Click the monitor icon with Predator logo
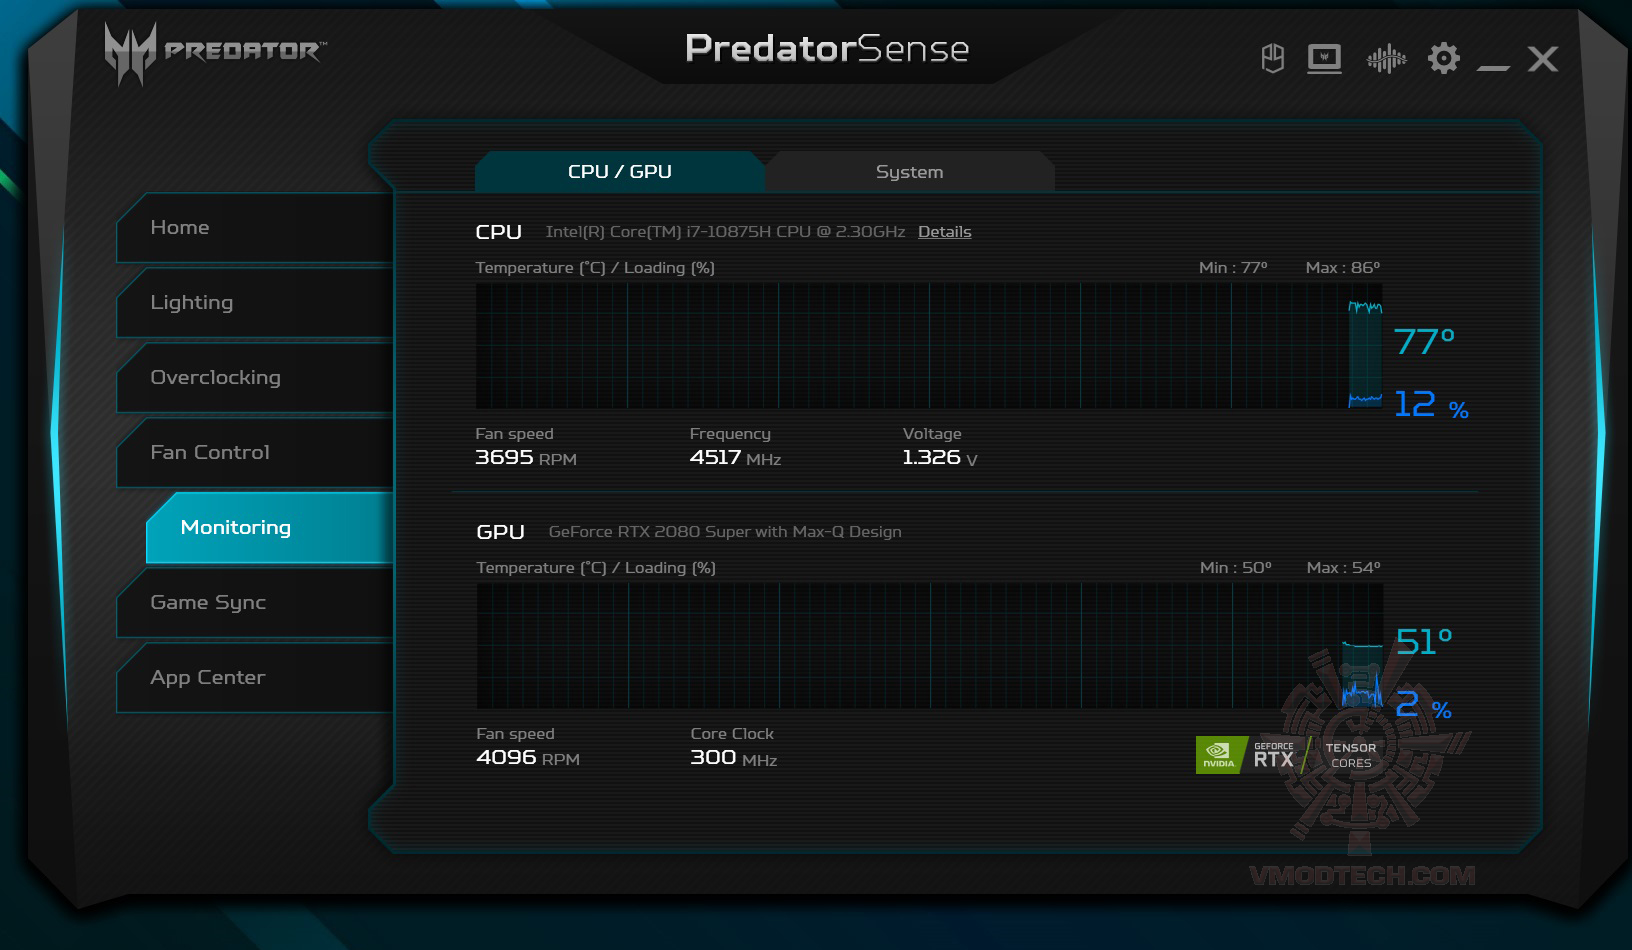The height and width of the screenshot is (950, 1632). (x=1324, y=59)
